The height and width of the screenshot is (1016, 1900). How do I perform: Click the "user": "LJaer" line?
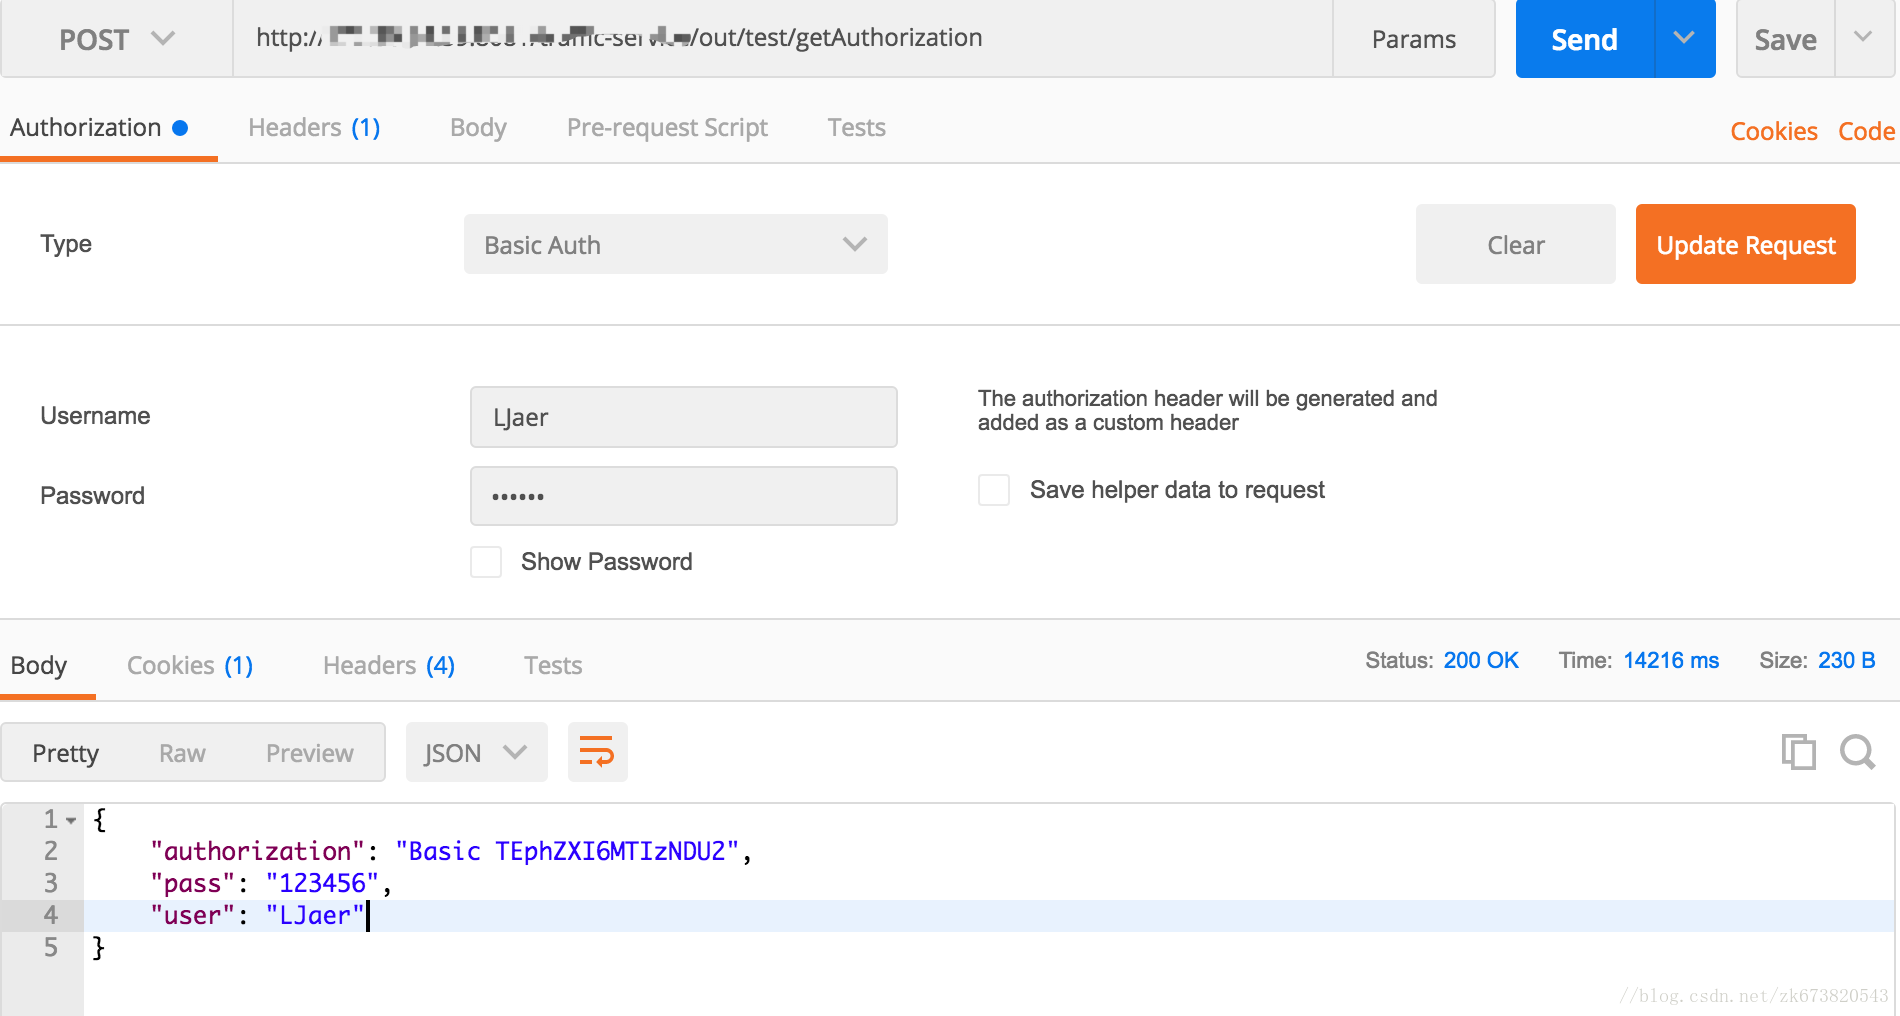(x=258, y=915)
